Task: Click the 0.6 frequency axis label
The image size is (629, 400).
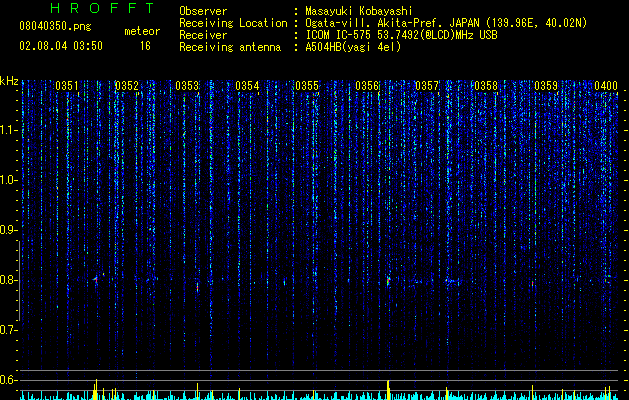Action: (8, 380)
